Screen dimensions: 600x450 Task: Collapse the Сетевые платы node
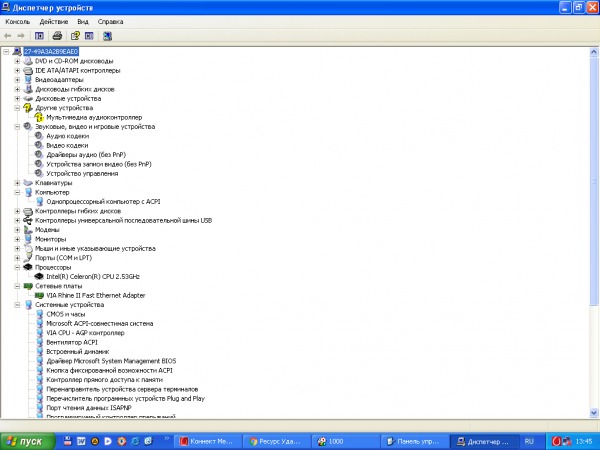(17, 286)
